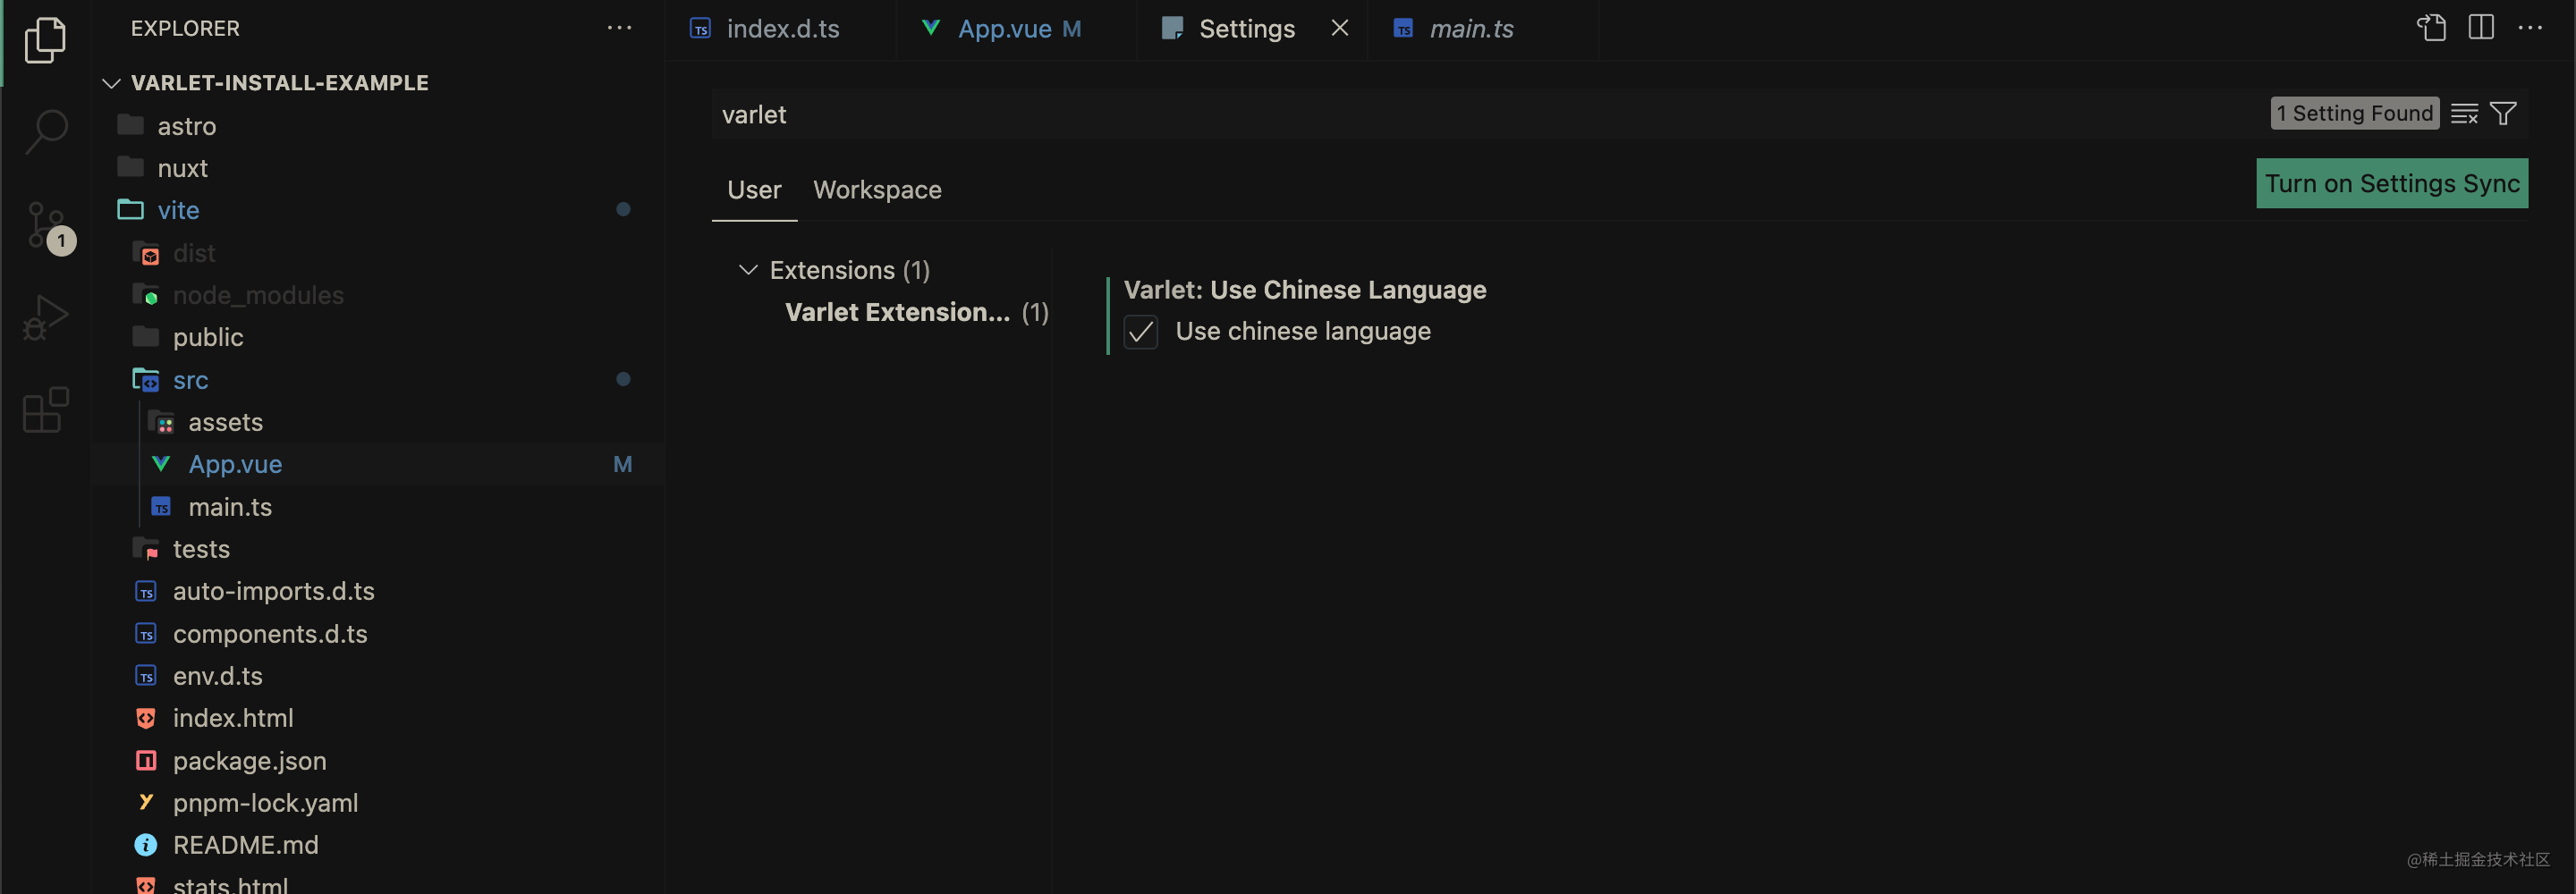
Task: Collapse the Extensions settings group
Action: (747, 270)
